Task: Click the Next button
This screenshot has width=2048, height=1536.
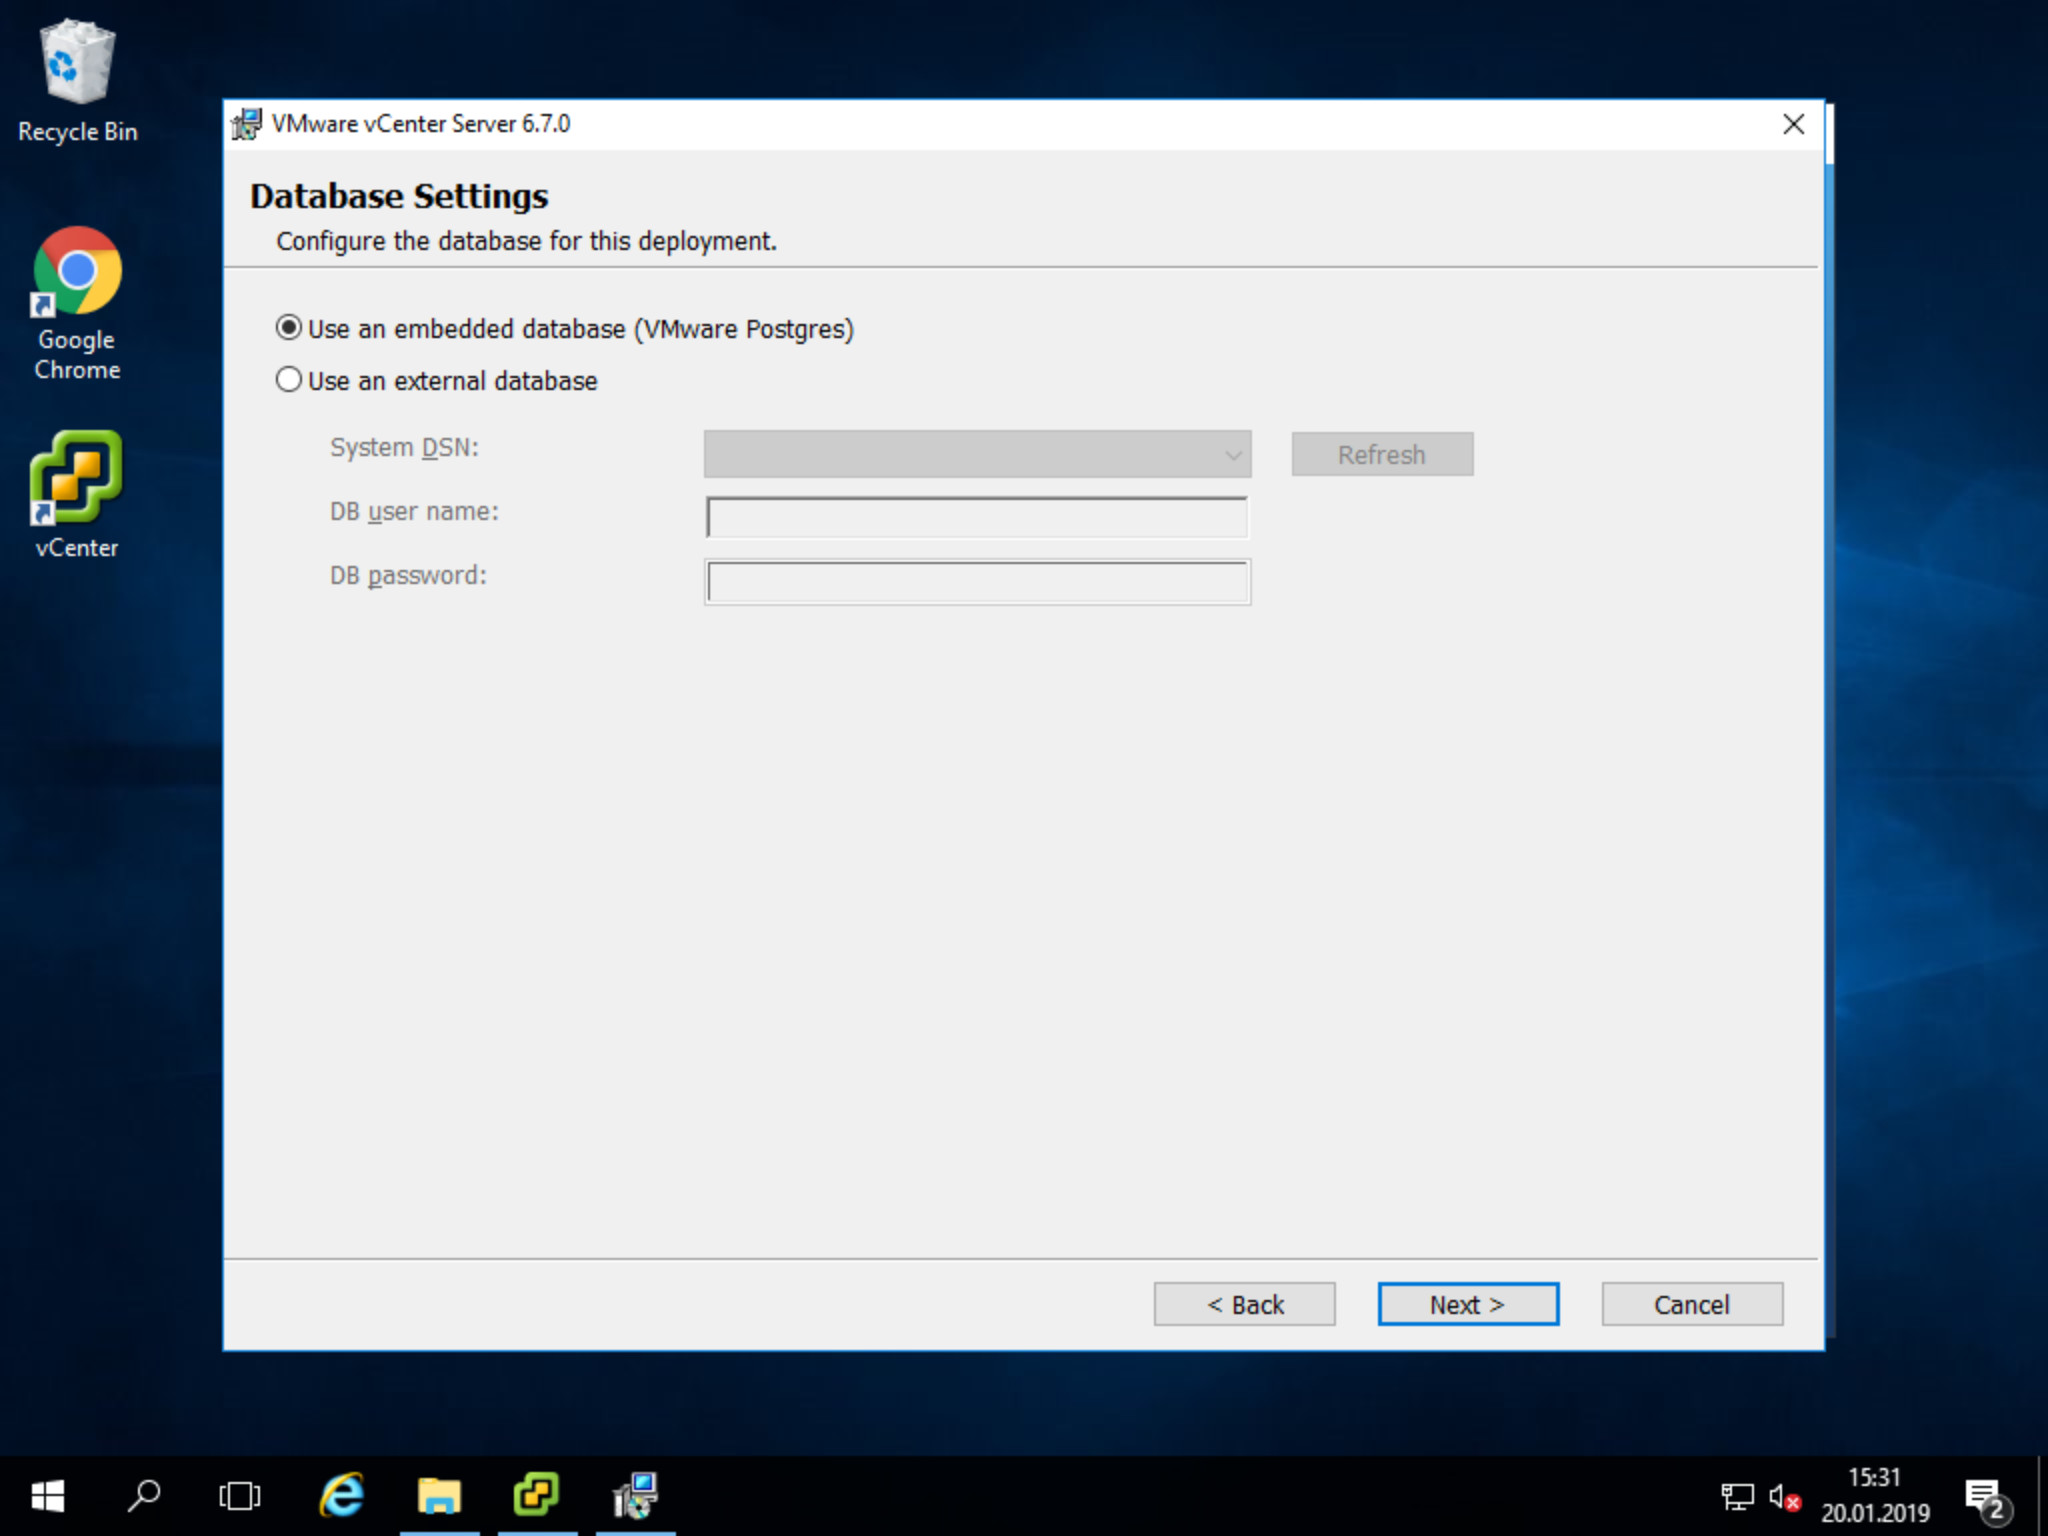Action: click(1467, 1304)
